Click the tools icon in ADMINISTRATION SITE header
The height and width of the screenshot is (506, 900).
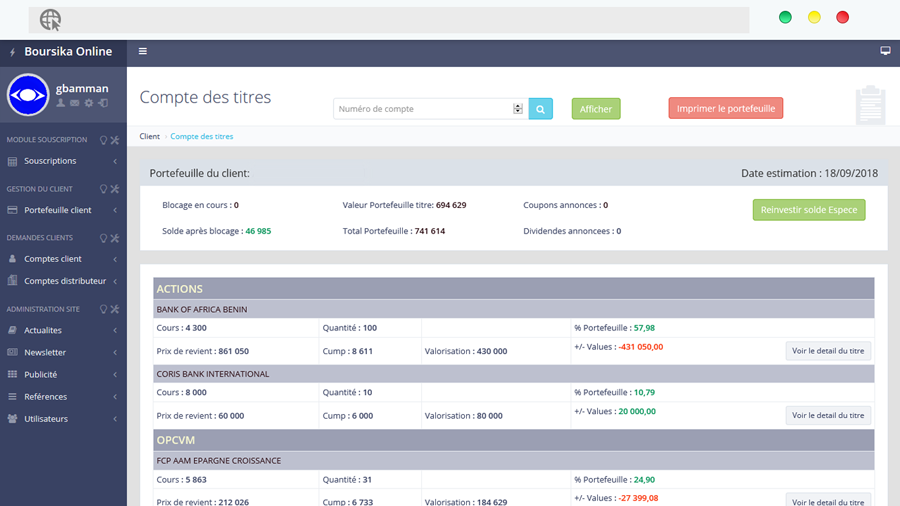(115, 309)
